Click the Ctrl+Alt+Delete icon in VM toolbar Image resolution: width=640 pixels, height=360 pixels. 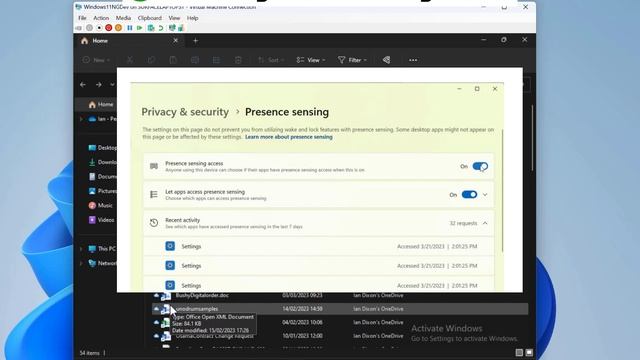[x=78, y=28]
